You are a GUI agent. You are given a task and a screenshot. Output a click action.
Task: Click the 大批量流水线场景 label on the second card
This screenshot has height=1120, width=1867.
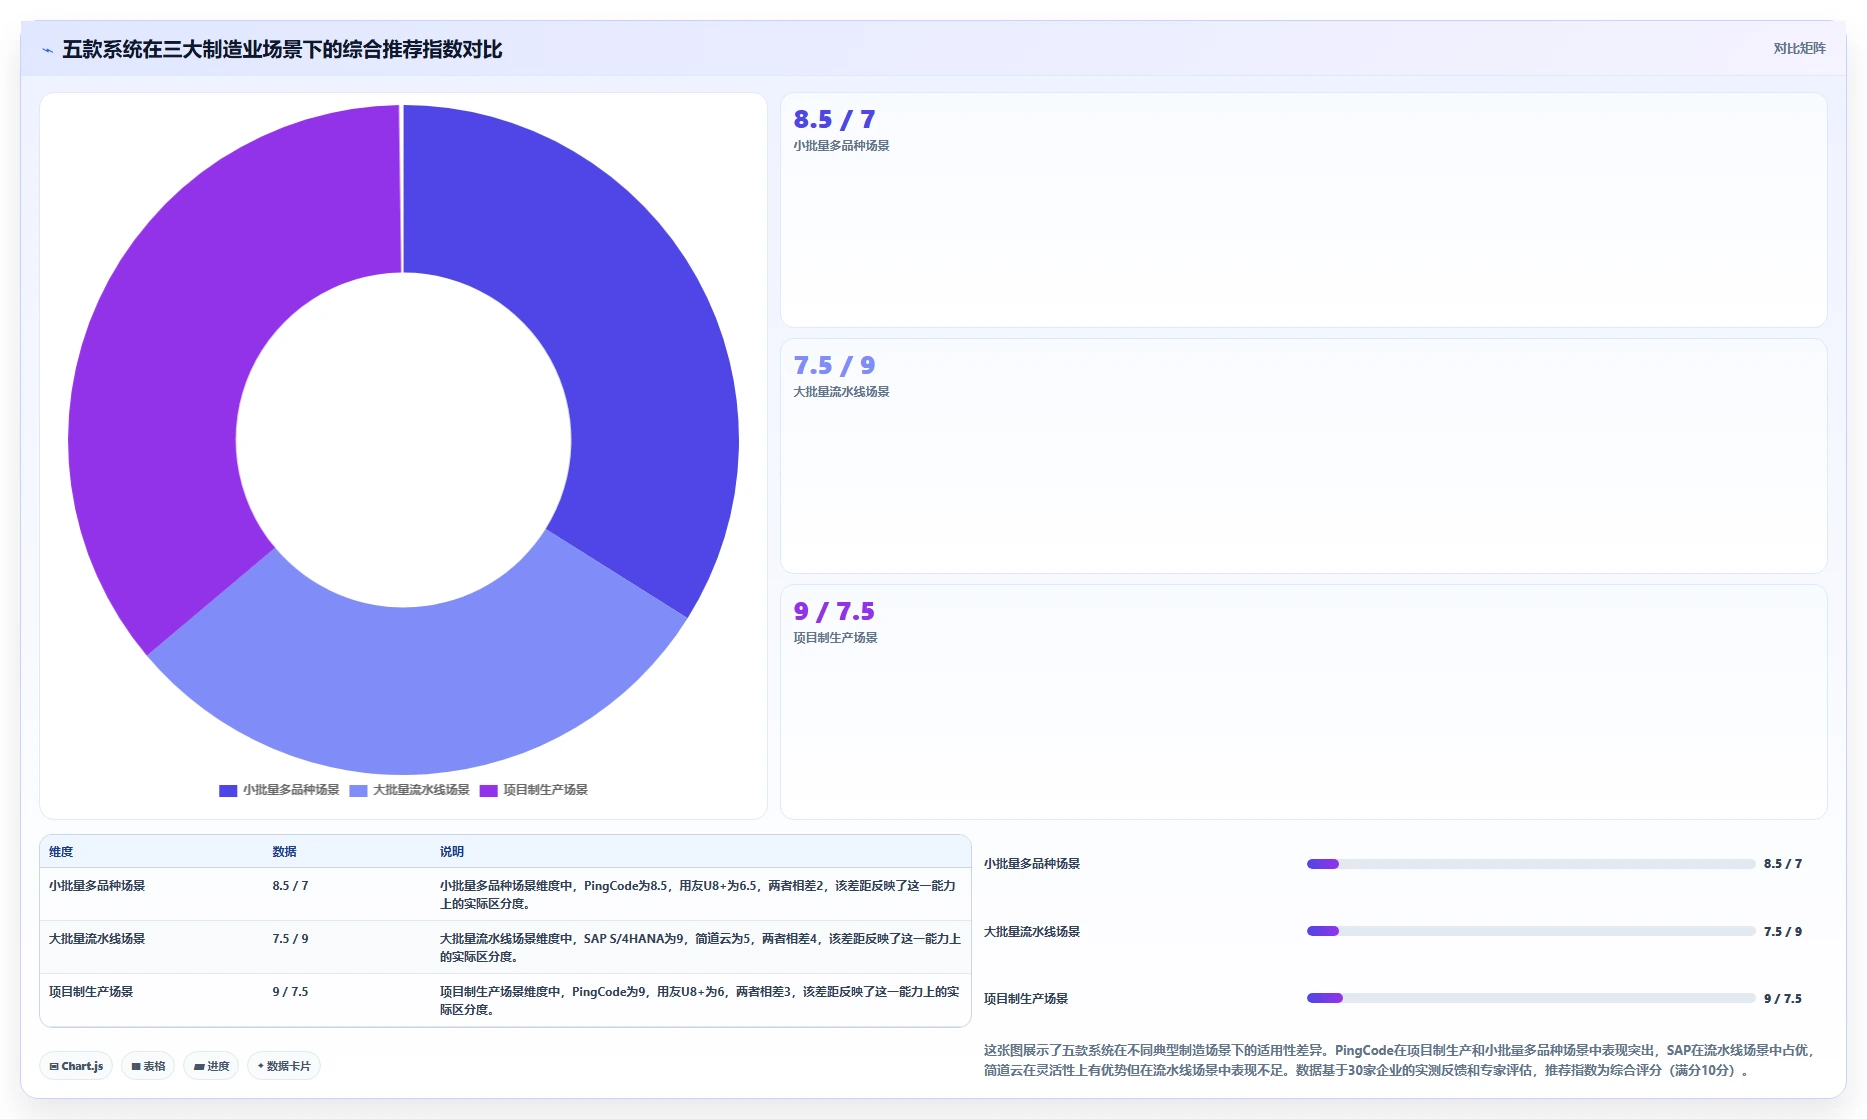tap(841, 392)
